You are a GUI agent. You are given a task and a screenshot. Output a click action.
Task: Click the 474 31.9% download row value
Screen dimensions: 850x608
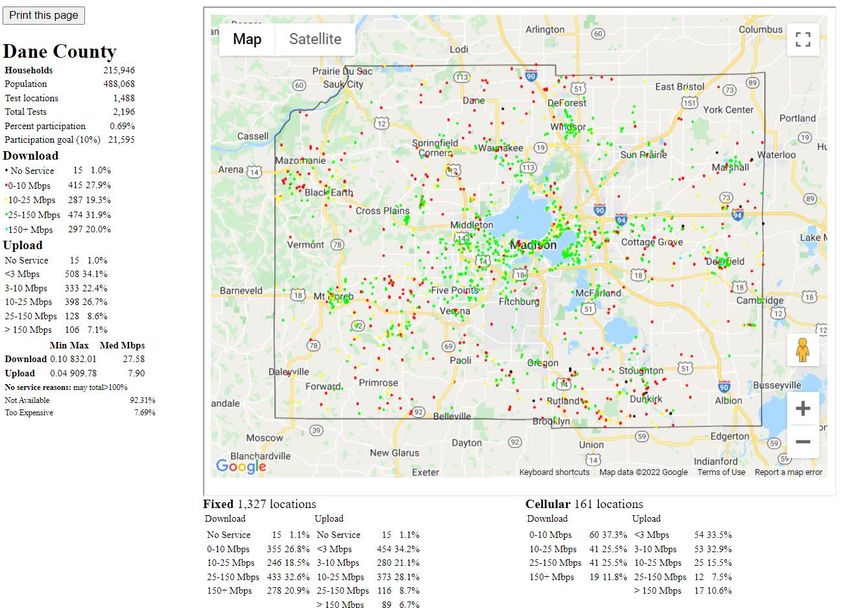click(89, 215)
